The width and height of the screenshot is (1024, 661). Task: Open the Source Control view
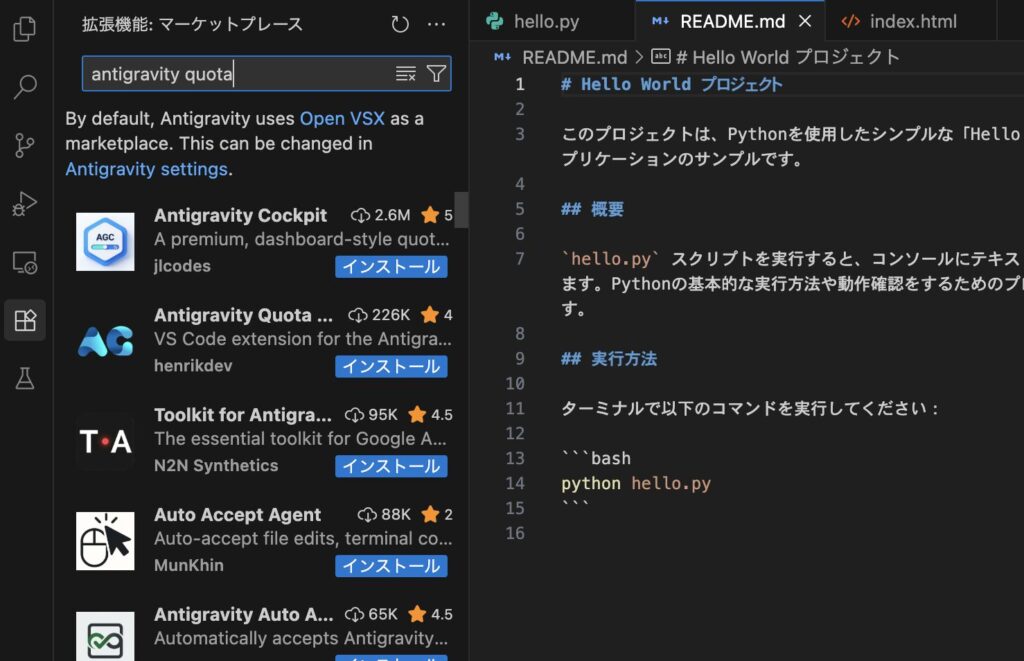(x=25, y=146)
